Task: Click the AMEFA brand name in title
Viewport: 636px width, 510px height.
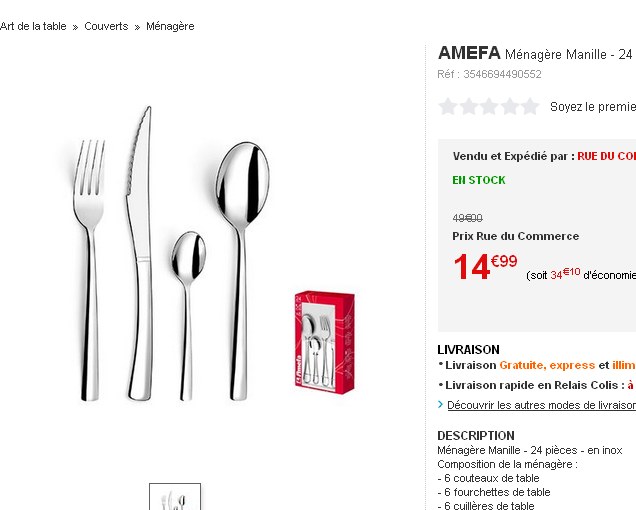Action: [469, 53]
